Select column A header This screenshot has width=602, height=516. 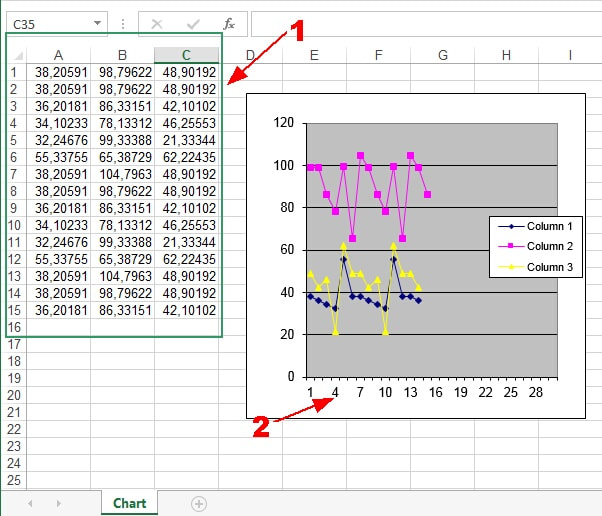58,55
